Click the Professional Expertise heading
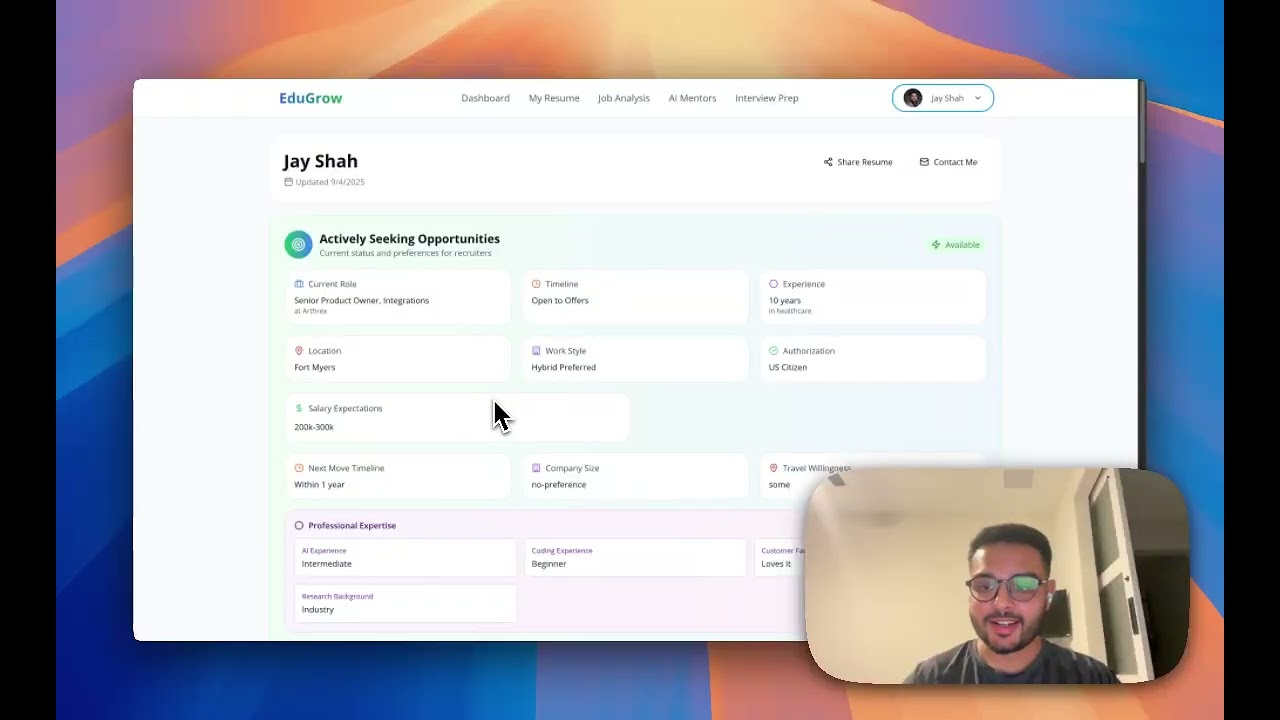The height and width of the screenshot is (720, 1280). 352,525
